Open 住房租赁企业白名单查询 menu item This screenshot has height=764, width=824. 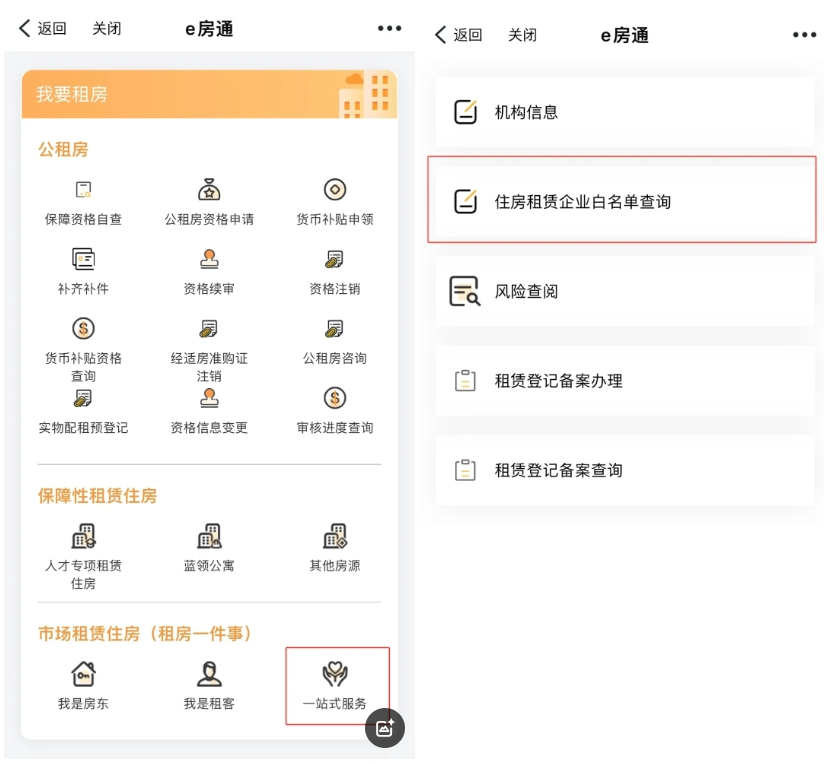(x=622, y=202)
